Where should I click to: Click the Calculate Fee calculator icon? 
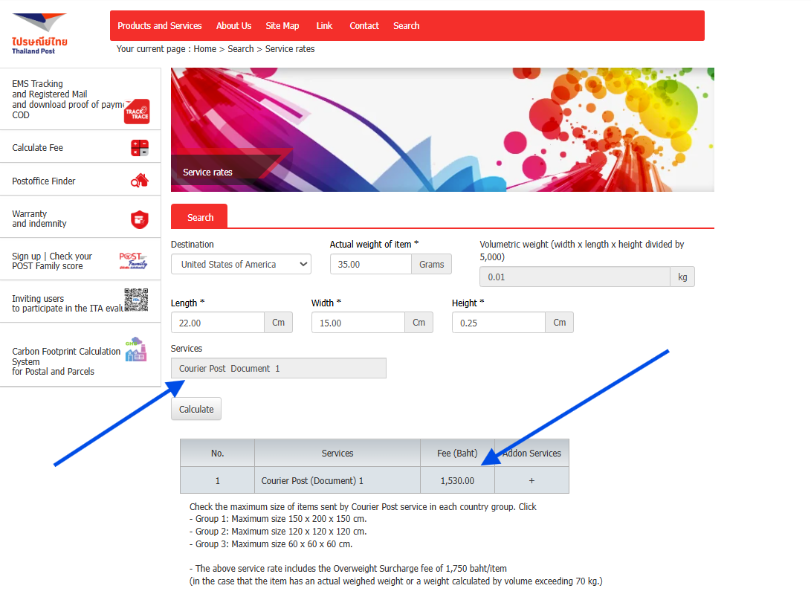click(x=139, y=148)
